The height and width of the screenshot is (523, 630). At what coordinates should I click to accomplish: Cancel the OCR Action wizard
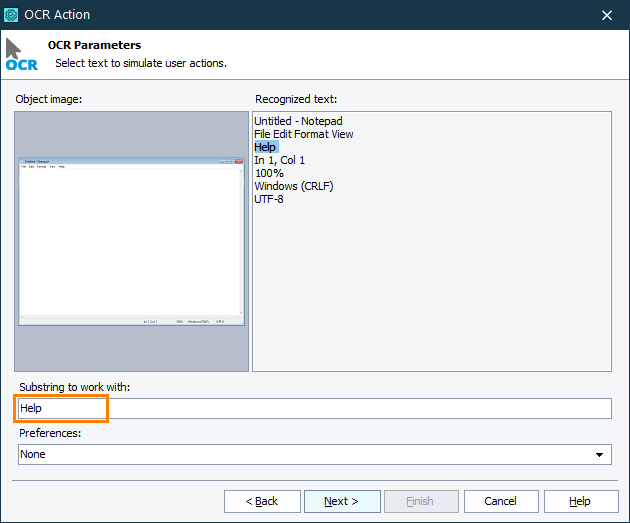tap(500, 501)
